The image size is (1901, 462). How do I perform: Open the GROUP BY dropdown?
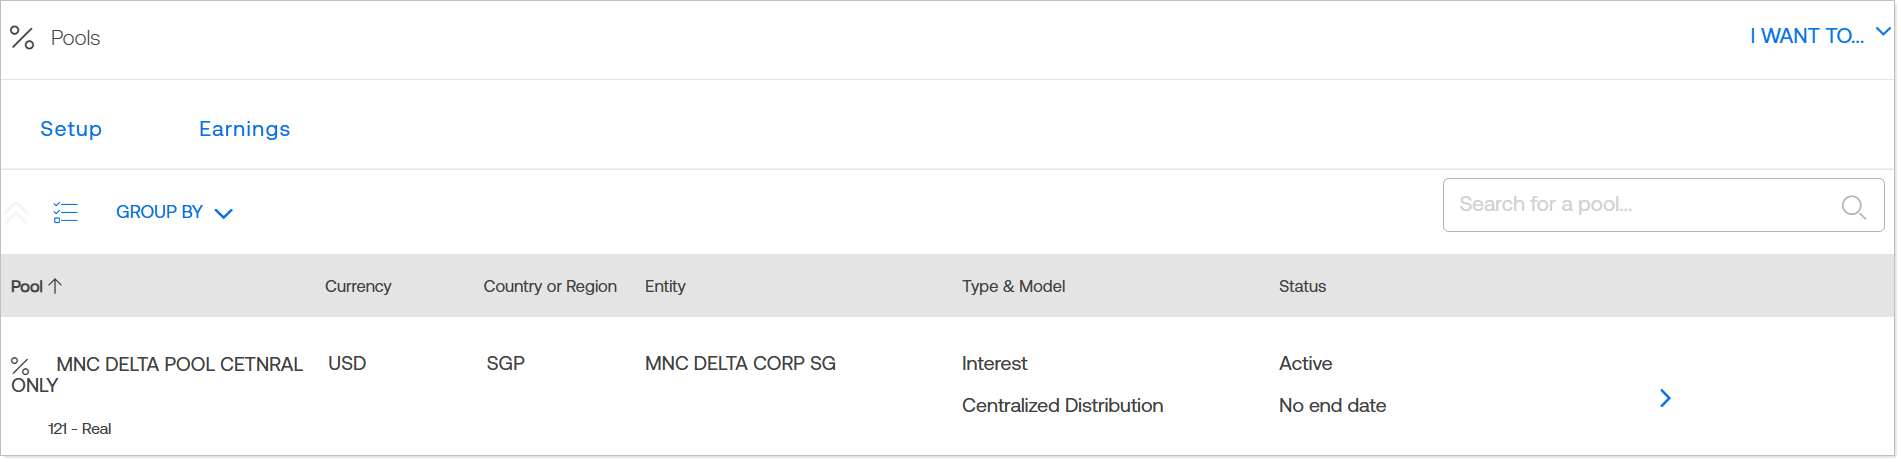174,212
